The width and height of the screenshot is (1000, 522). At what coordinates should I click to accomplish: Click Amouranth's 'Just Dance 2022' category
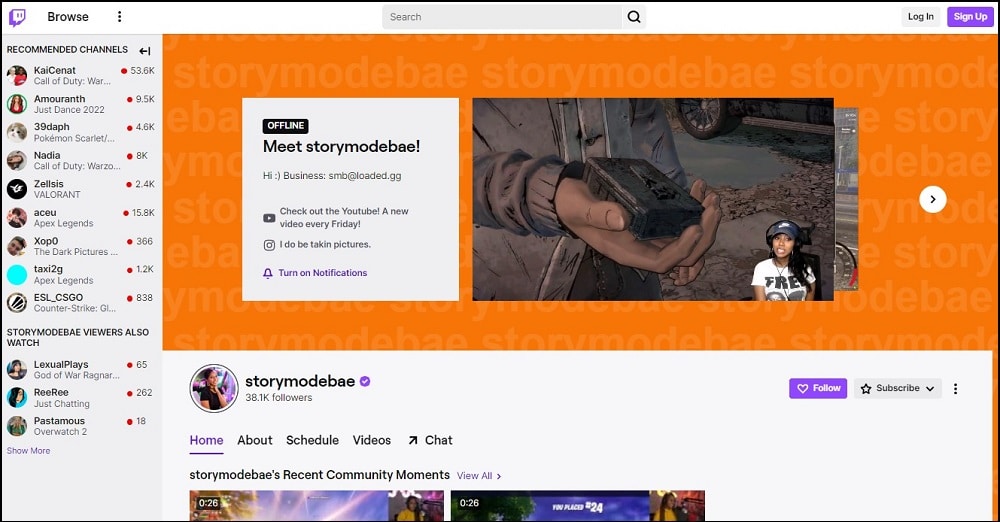[x=69, y=110]
